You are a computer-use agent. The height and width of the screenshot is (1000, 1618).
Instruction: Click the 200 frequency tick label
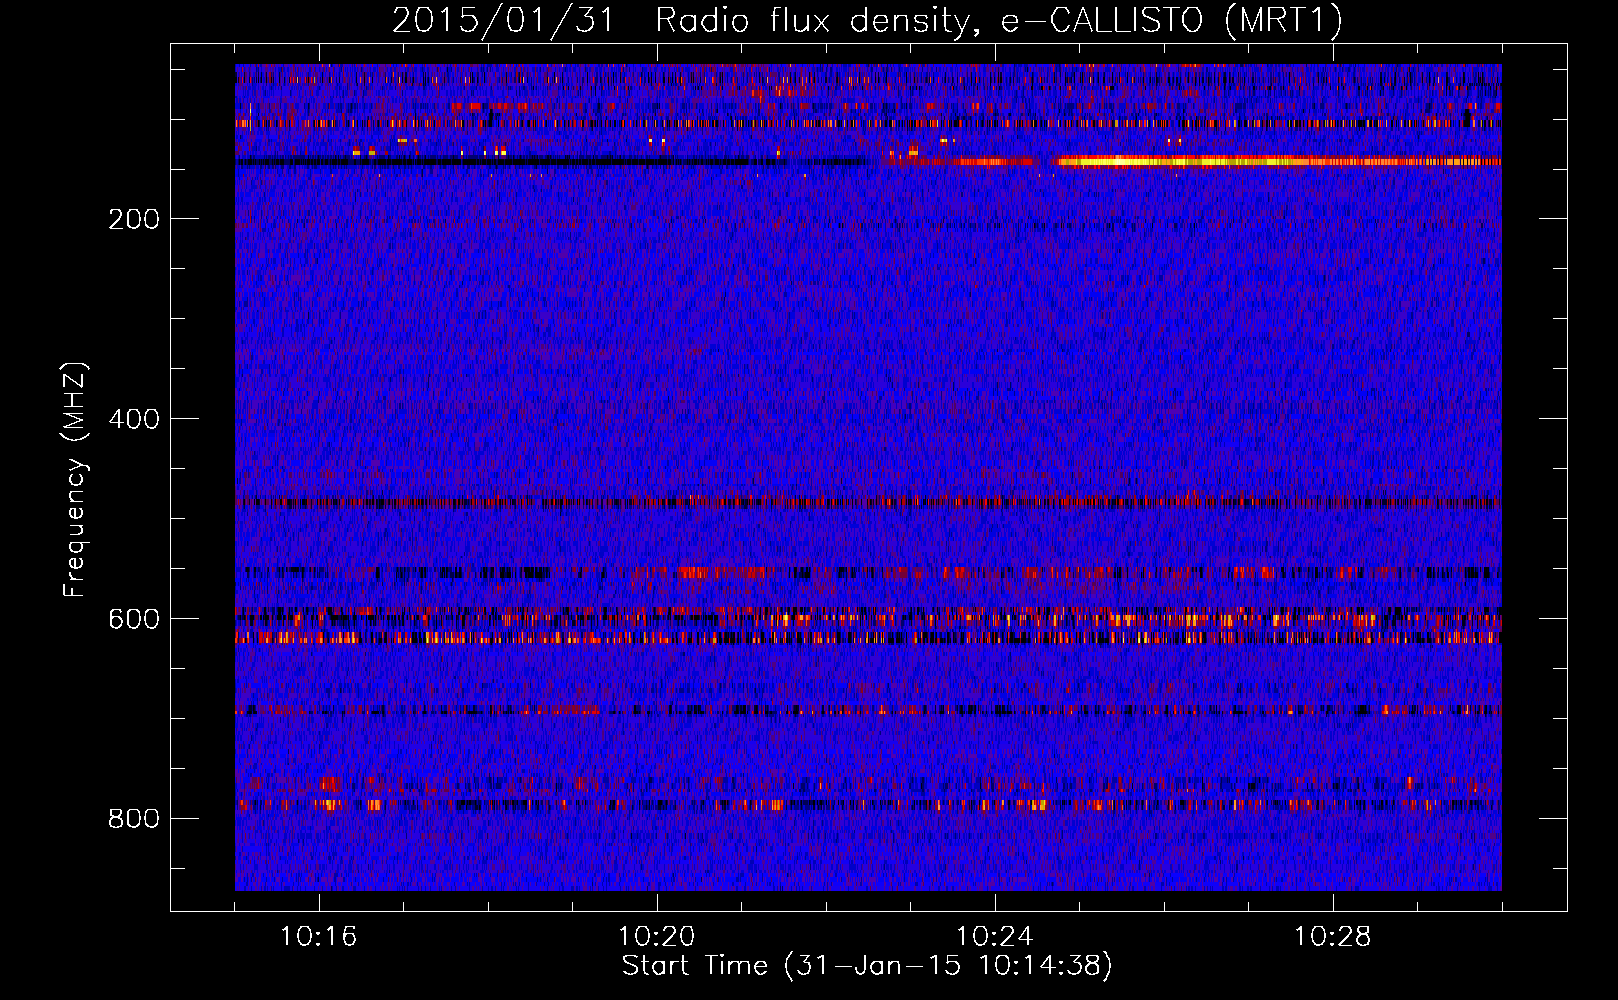coord(134,219)
